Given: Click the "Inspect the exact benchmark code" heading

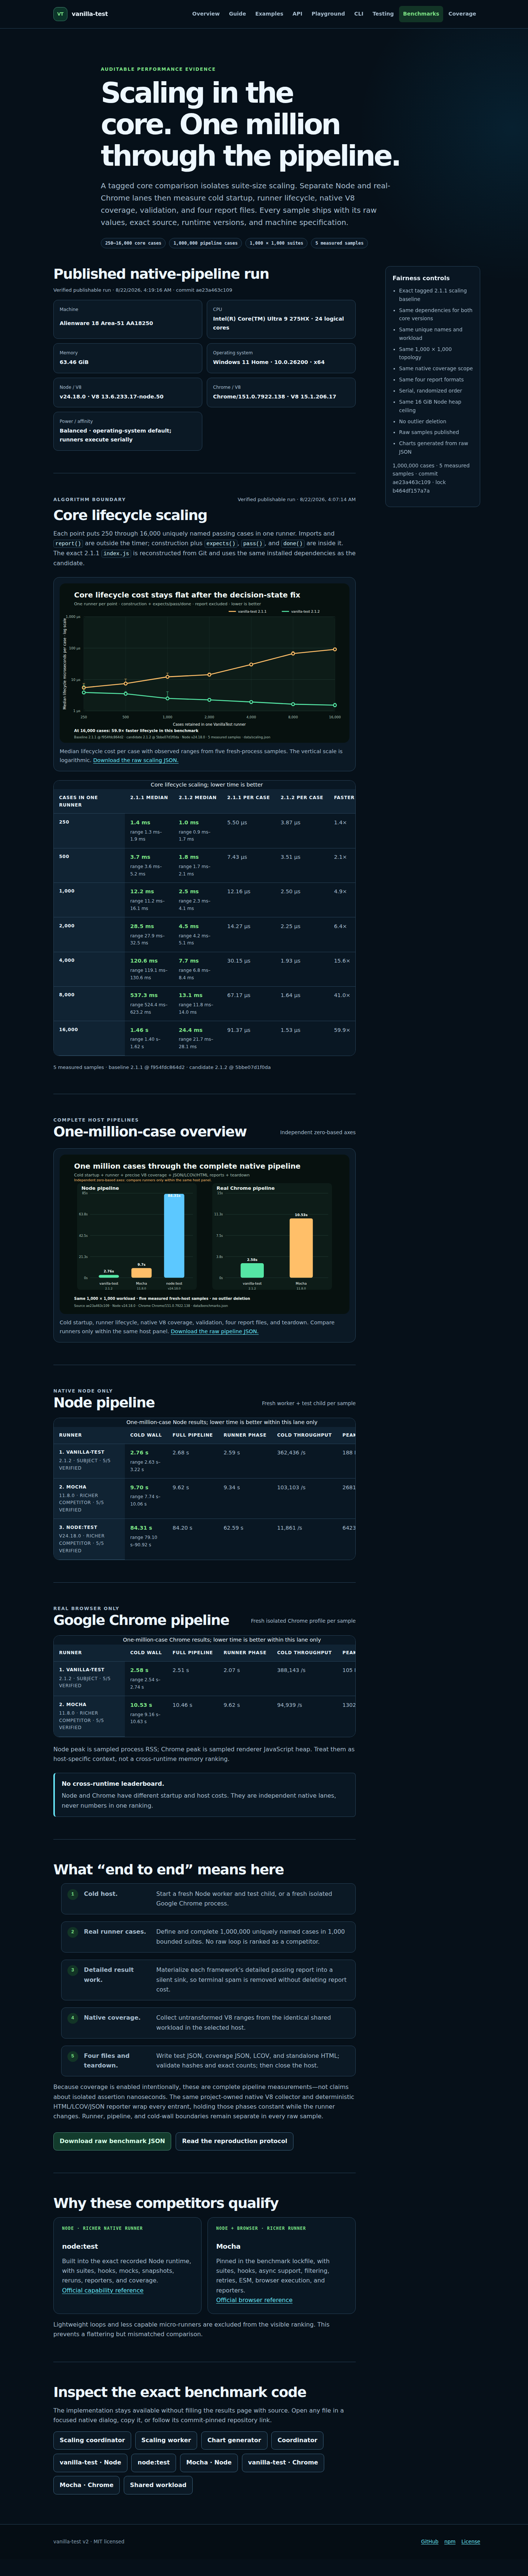Looking at the screenshot, I should pyautogui.click(x=180, y=2392).
